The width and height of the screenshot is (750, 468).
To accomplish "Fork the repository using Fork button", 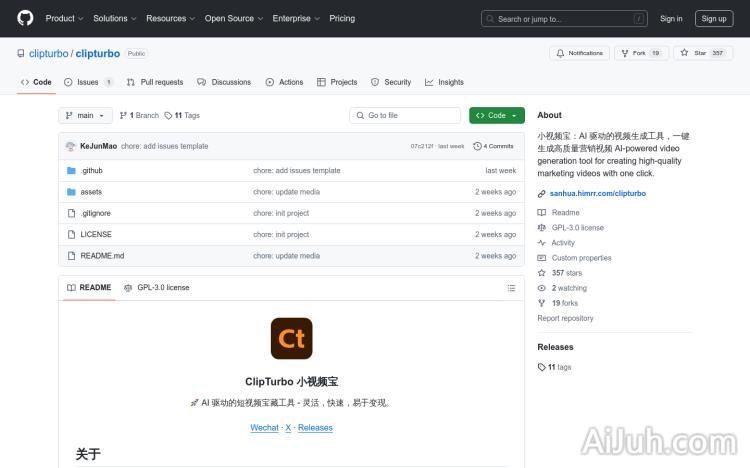I will click(641, 53).
